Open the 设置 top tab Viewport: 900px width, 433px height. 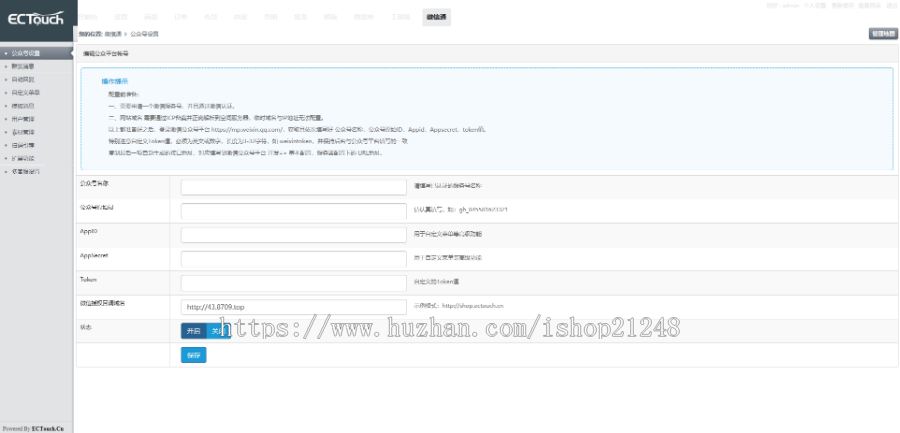pos(121,17)
